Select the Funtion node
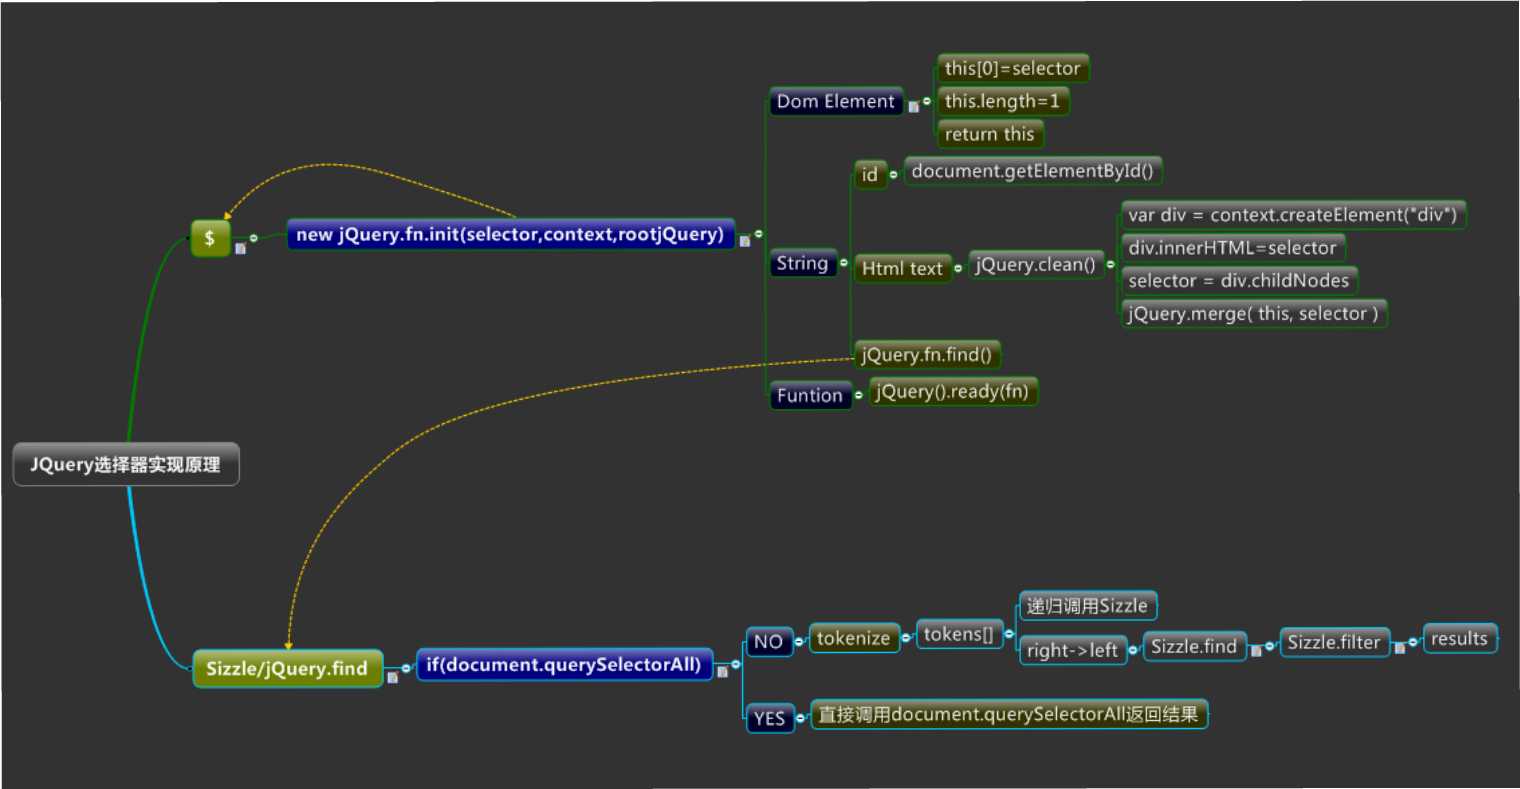The width and height of the screenshot is (1520, 789). pyautogui.click(x=810, y=395)
